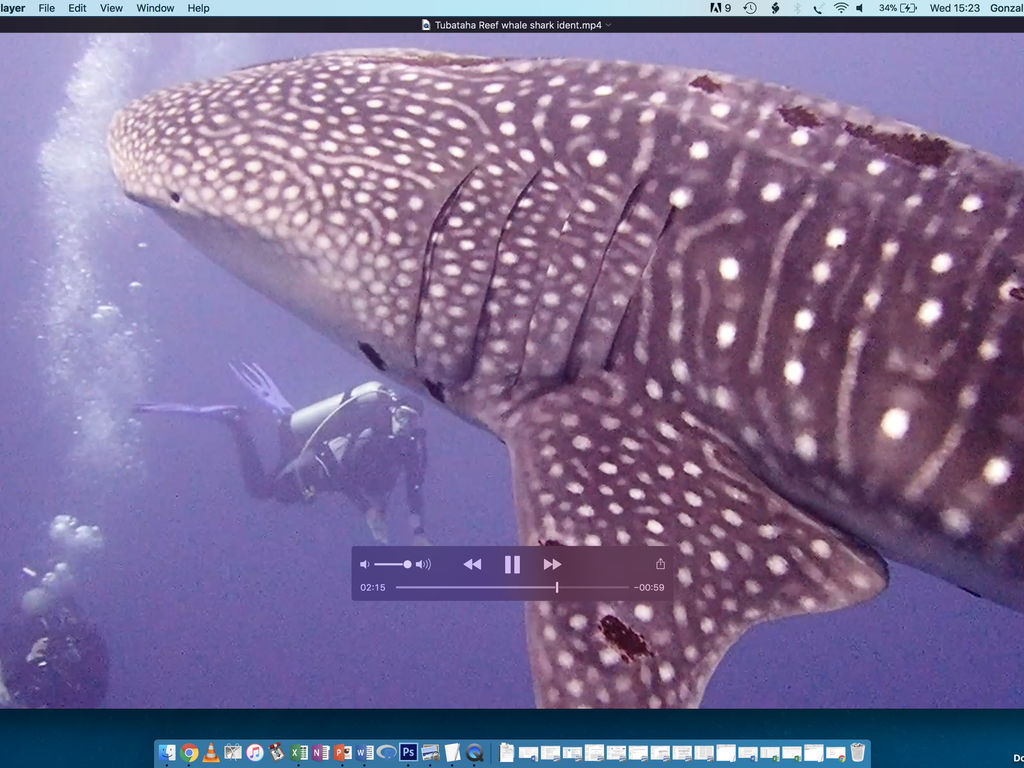Toggle the remaining time display showing -00:59

pos(649,588)
